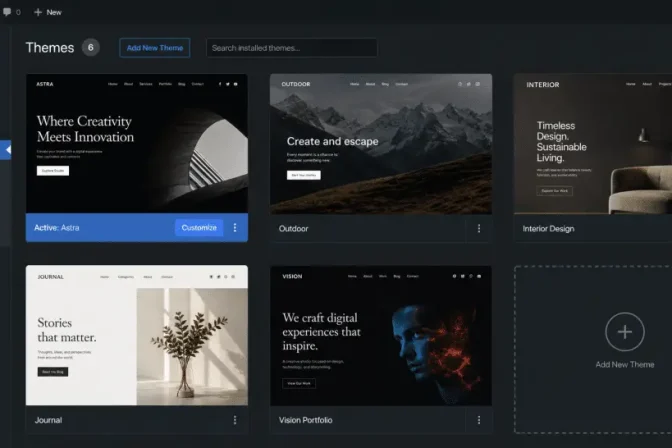This screenshot has height=448, width=672.
Task: Click the circled plus Add New Theme icon
Action: (624, 332)
